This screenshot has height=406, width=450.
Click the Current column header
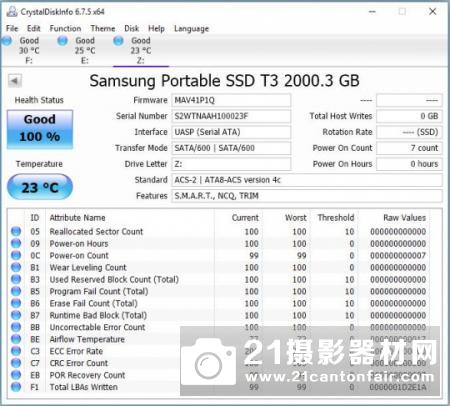(x=245, y=218)
